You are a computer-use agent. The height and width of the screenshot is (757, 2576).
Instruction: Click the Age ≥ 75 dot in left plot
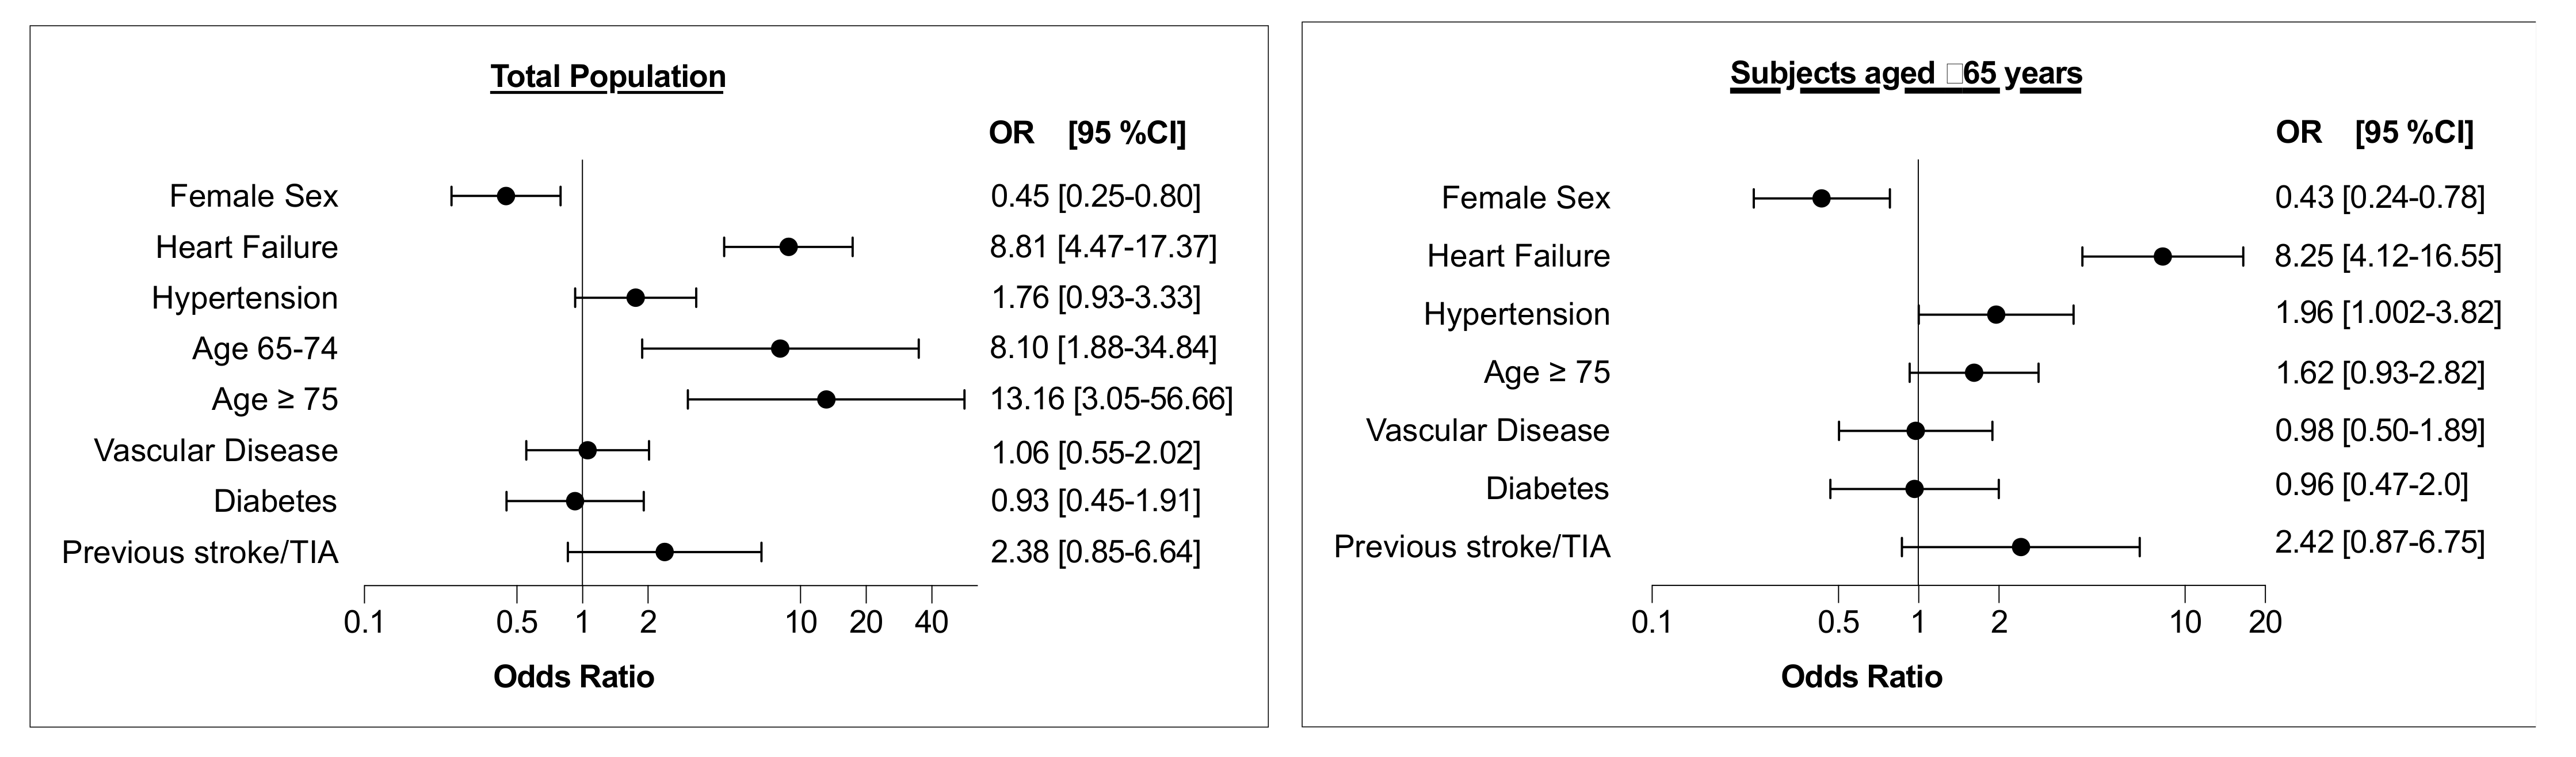(x=826, y=400)
